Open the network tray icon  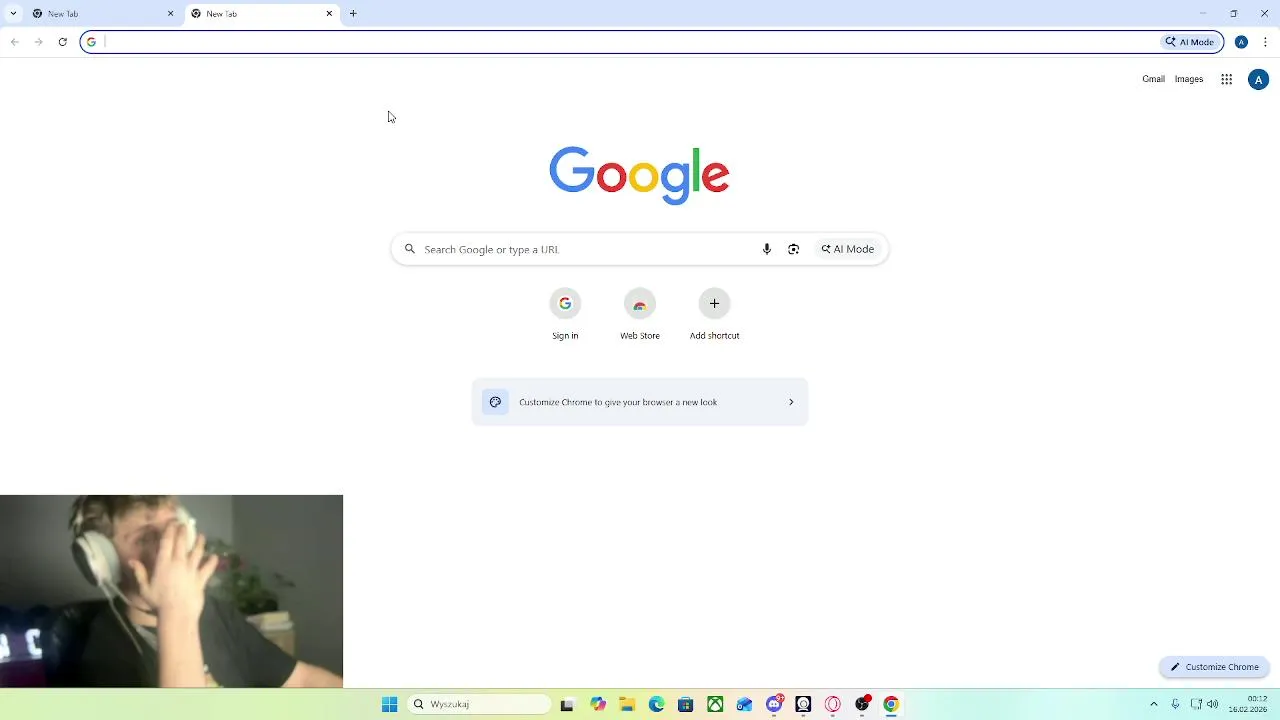pyautogui.click(x=1196, y=704)
